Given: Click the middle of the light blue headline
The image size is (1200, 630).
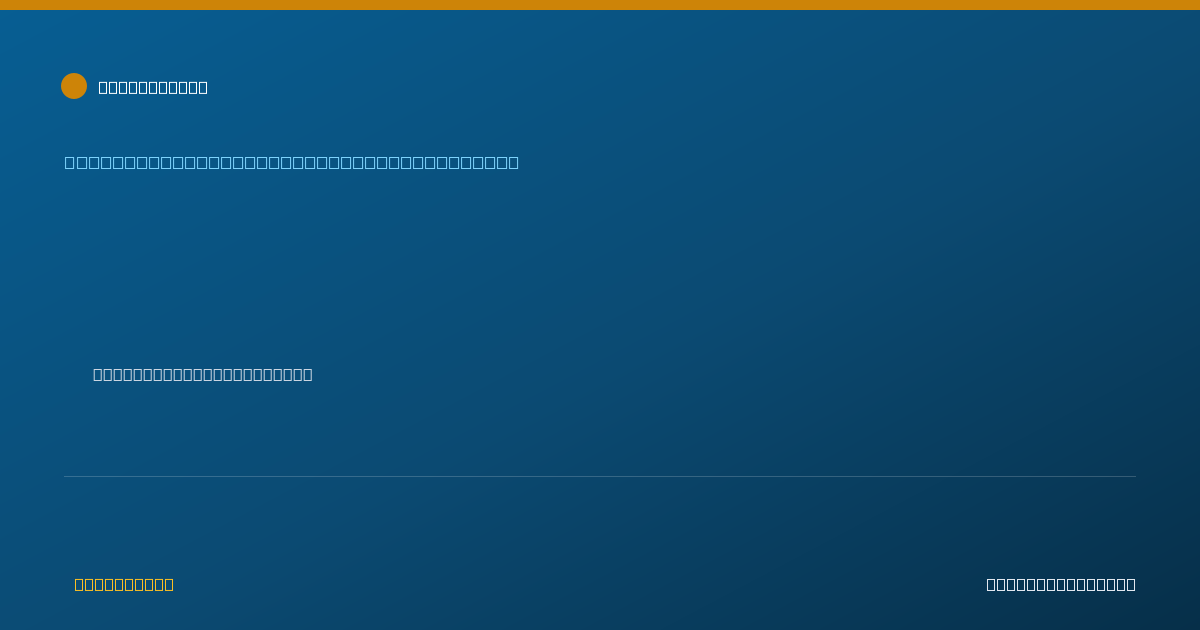Looking at the screenshot, I should click(292, 162).
